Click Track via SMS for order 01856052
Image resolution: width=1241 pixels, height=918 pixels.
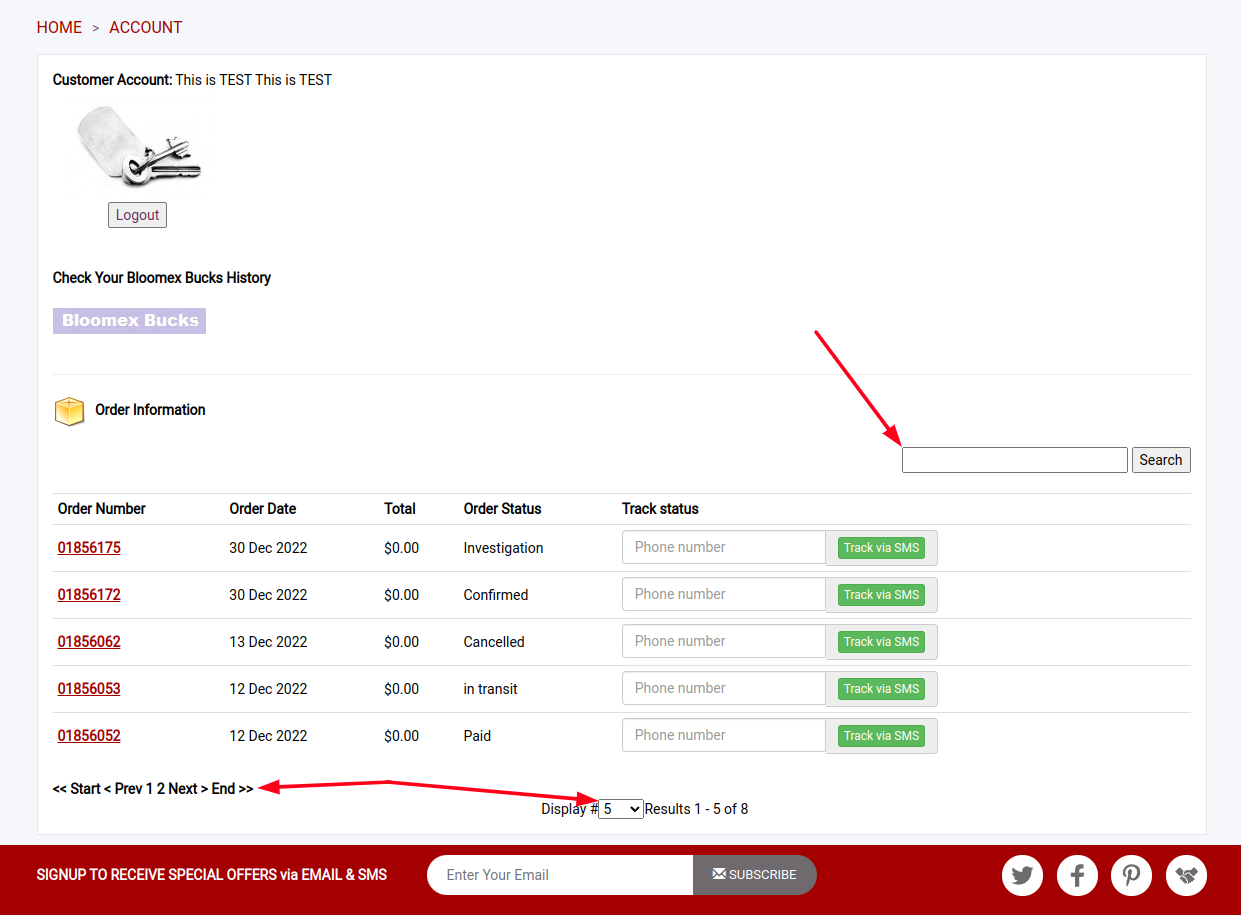pos(881,736)
